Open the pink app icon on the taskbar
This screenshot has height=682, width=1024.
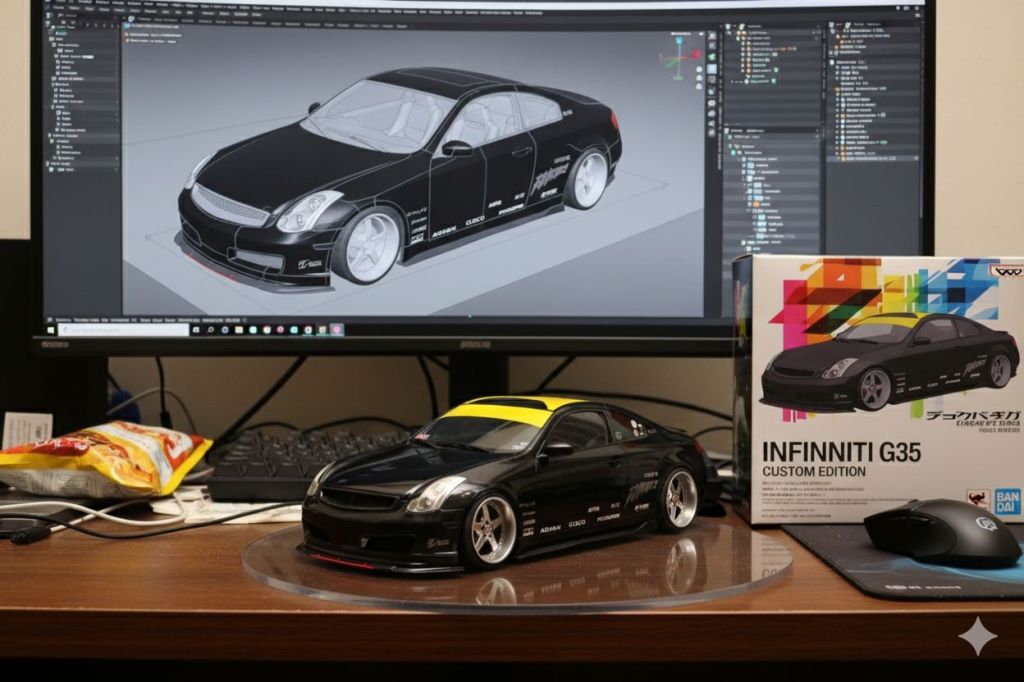click(337, 328)
